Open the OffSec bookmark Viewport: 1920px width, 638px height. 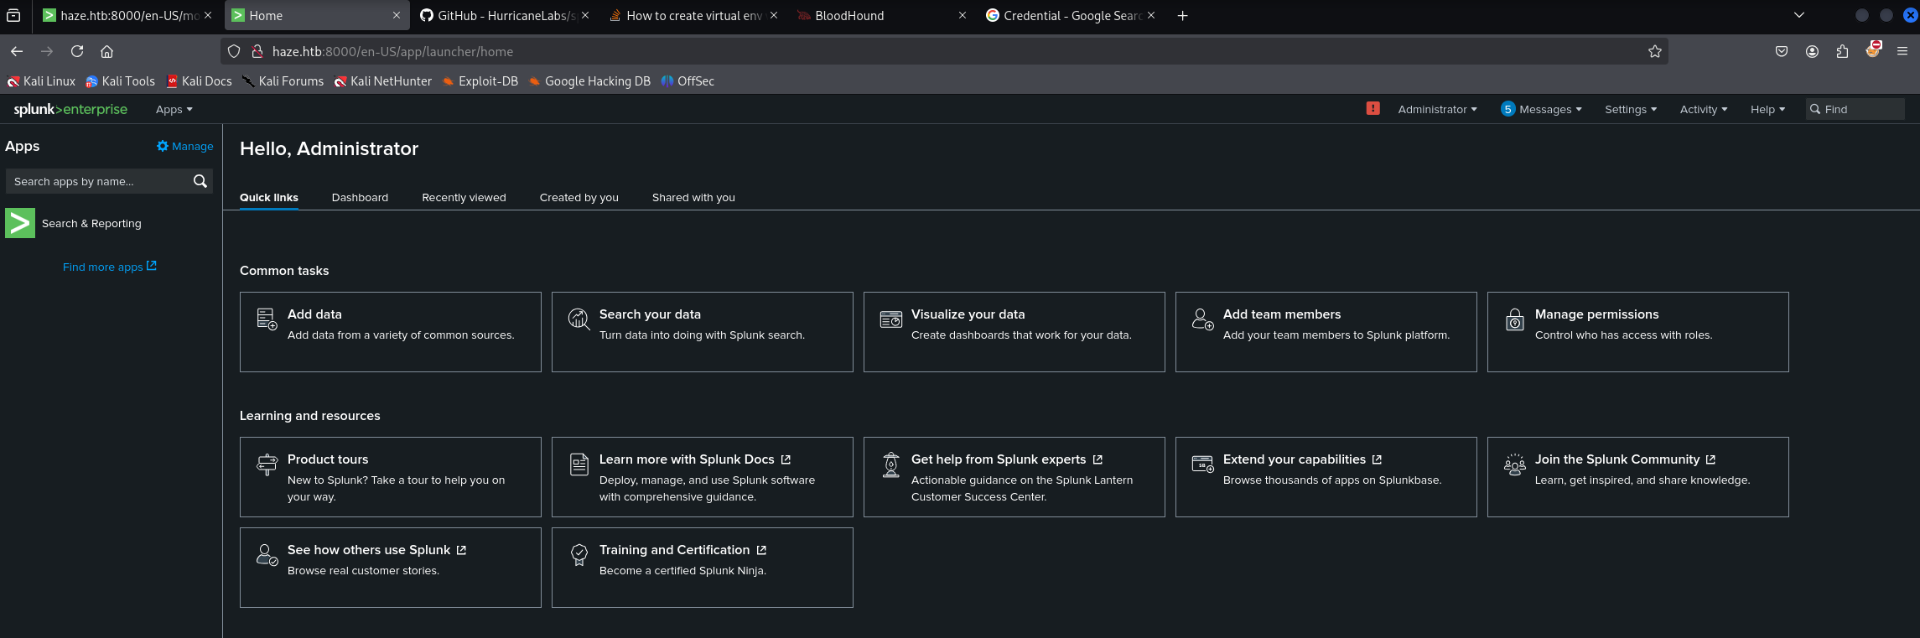click(688, 81)
